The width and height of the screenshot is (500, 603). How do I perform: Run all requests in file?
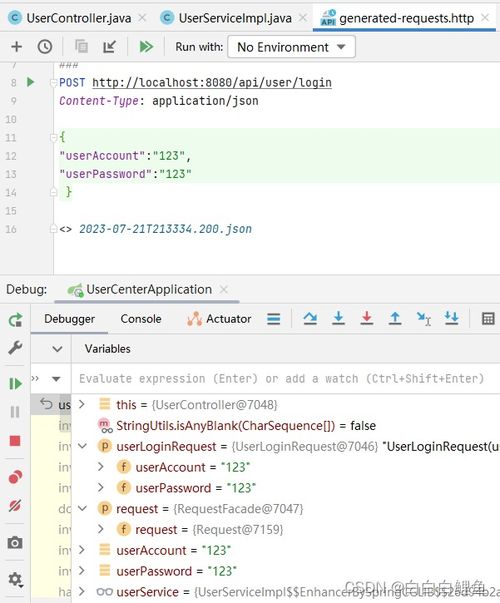(x=146, y=47)
